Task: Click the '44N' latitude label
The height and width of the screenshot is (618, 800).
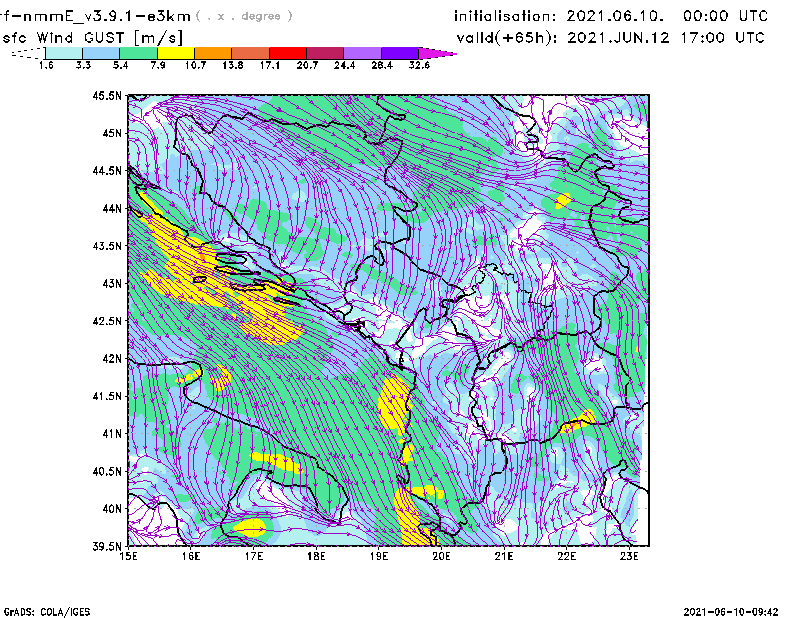Action: point(112,208)
